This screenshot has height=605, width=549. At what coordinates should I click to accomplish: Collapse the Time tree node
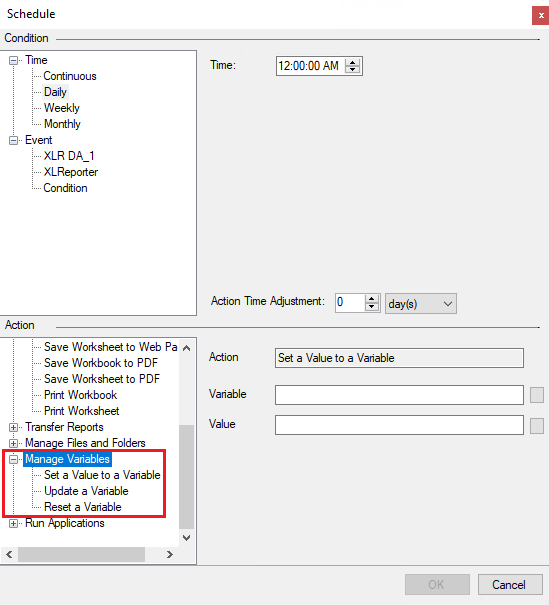14,60
